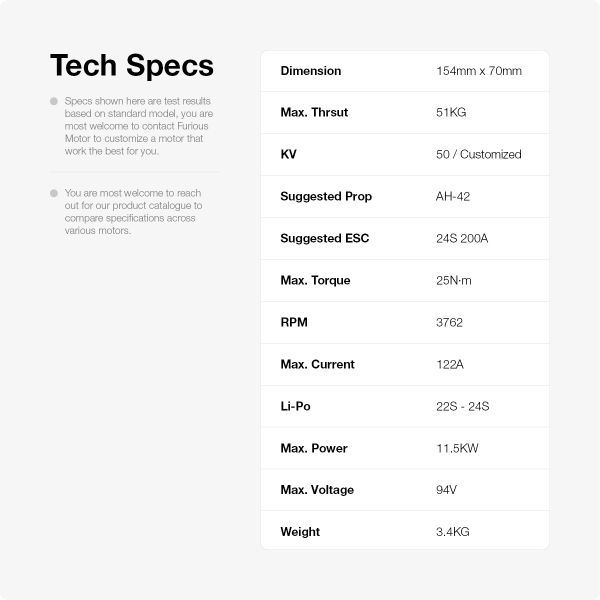Click the Max. Torque label
Viewport: 600px width, 600px height.
(x=315, y=281)
